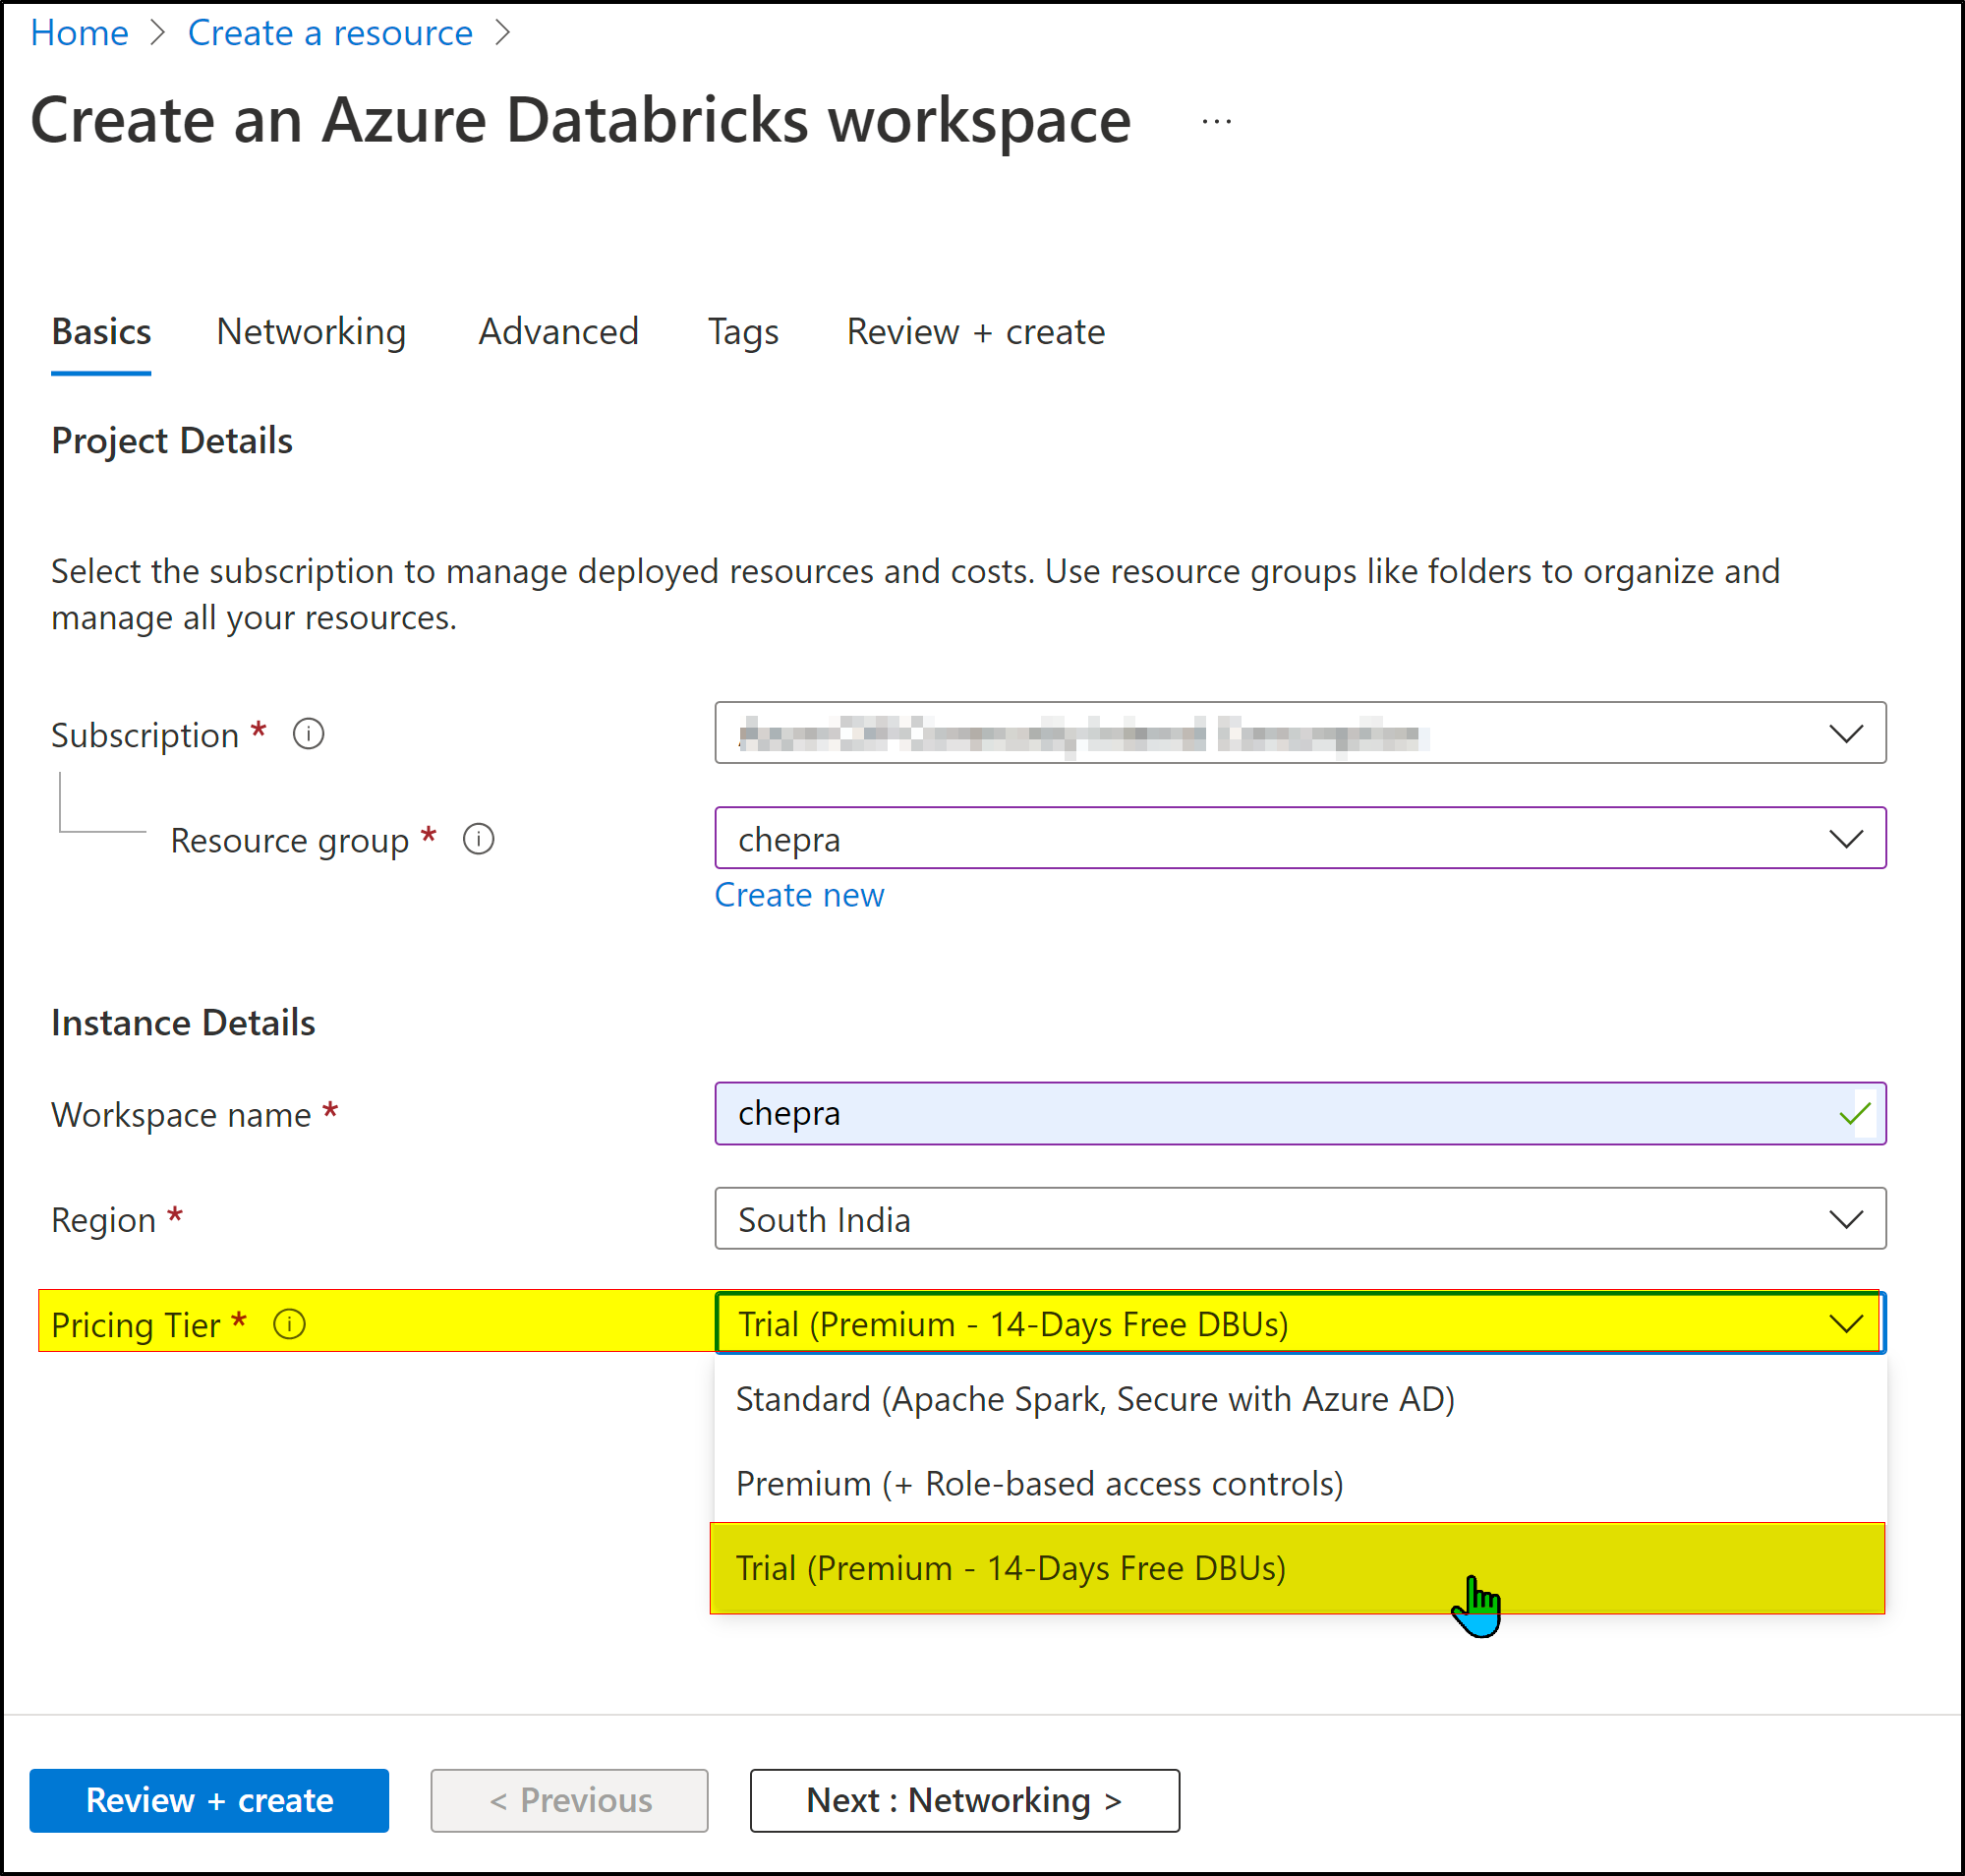The width and height of the screenshot is (1965, 1876).
Task: Show Pricing Tier info icon
Action: 289,1324
